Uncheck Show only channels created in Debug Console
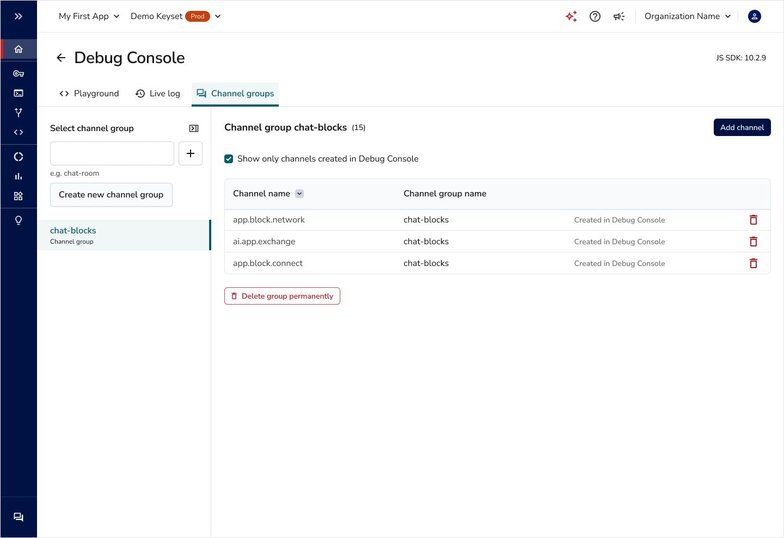The image size is (784, 538). tap(228, 159)
